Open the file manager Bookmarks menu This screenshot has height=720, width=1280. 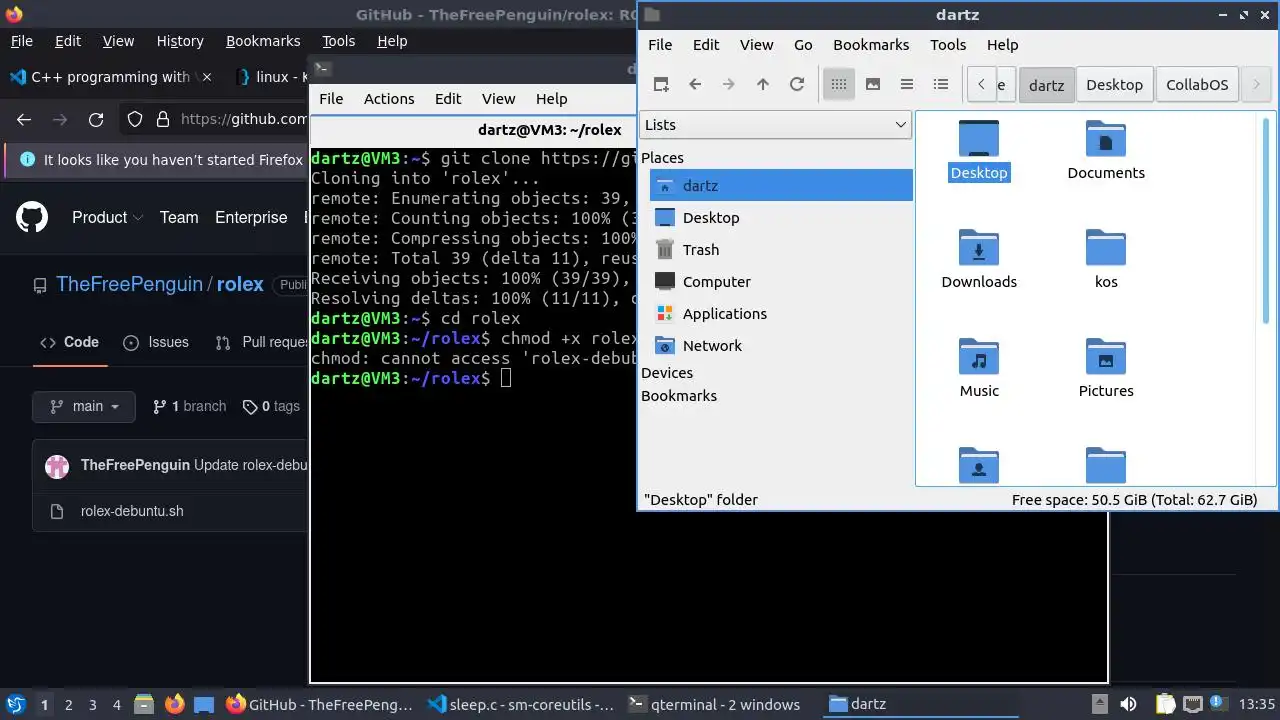click(871, 45)
